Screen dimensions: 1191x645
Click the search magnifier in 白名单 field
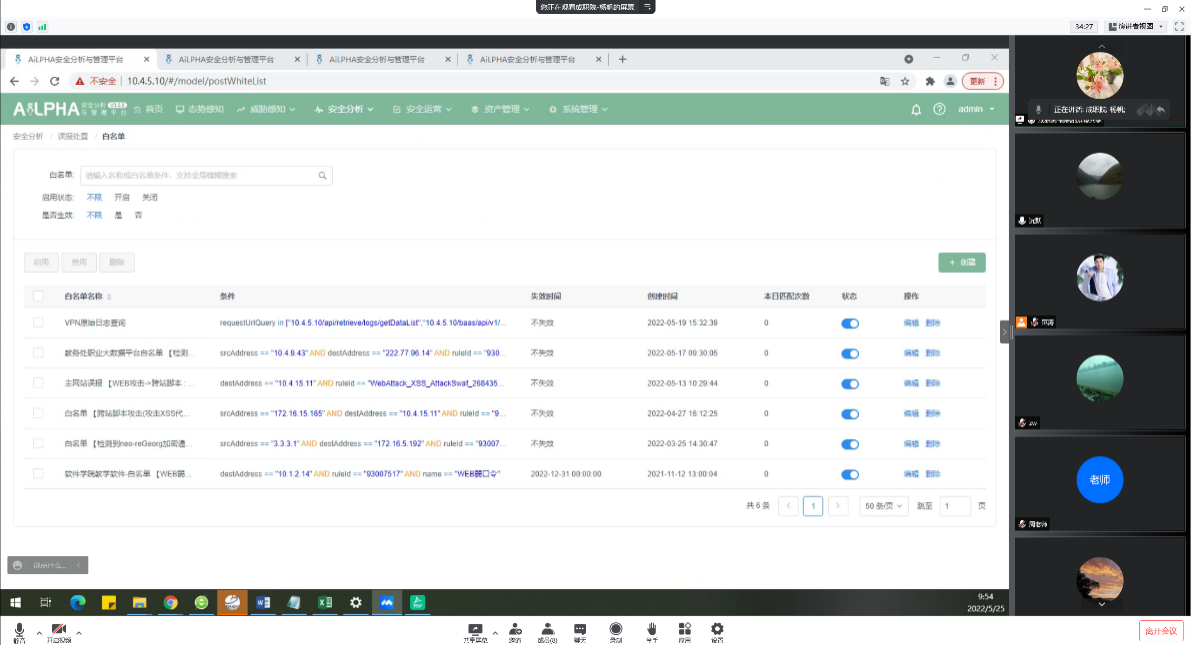click(323, 176)
